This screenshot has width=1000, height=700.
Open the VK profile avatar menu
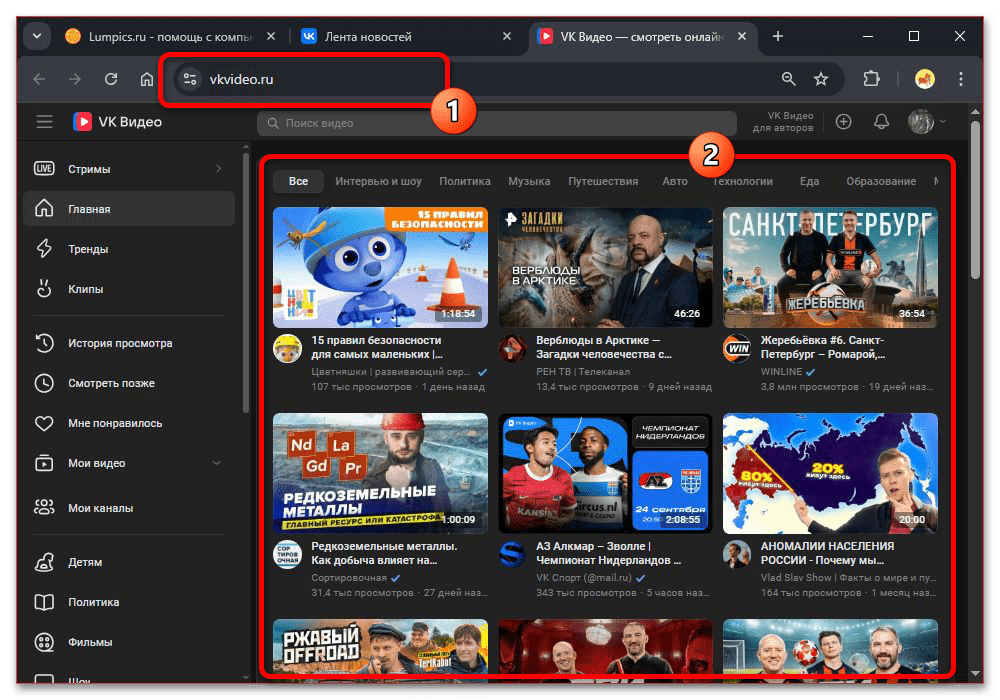(x=926, y=121)
